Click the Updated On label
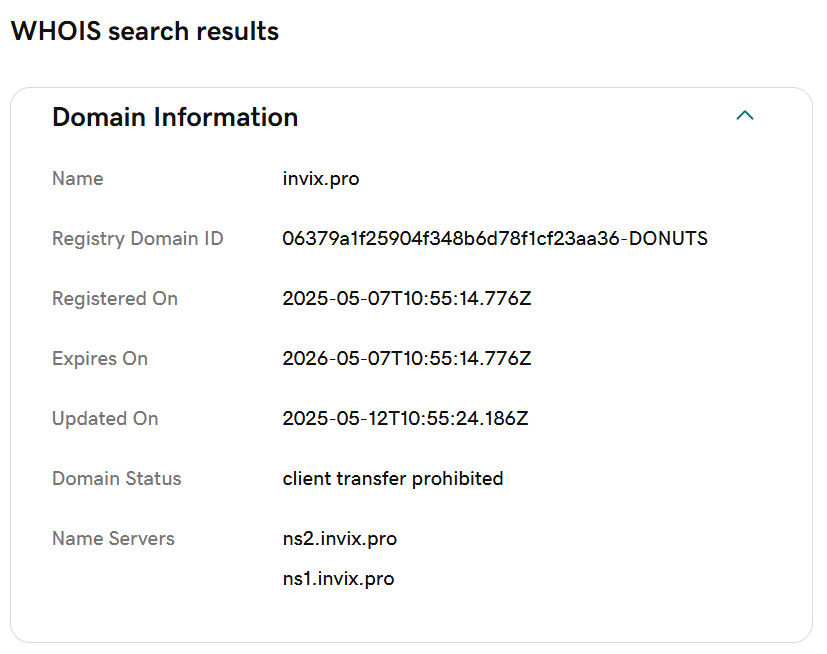The image size is (827, 654). click(x=105, y=419)
